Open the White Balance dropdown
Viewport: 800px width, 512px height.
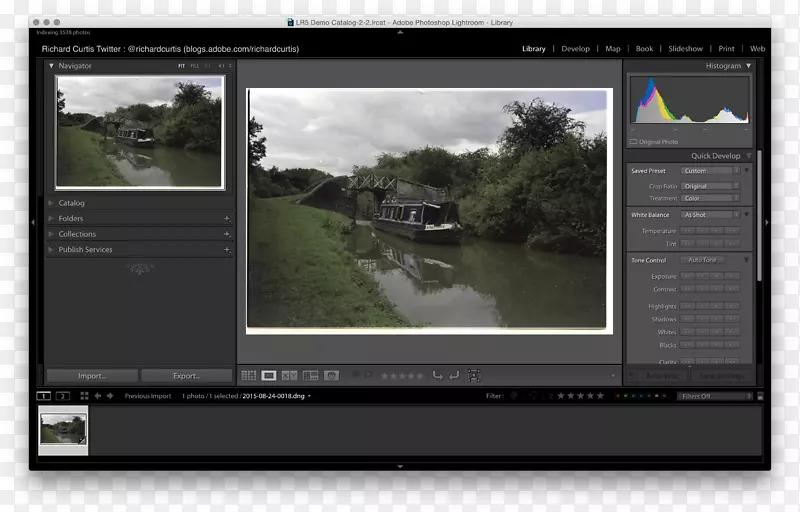tap(711, 215)
